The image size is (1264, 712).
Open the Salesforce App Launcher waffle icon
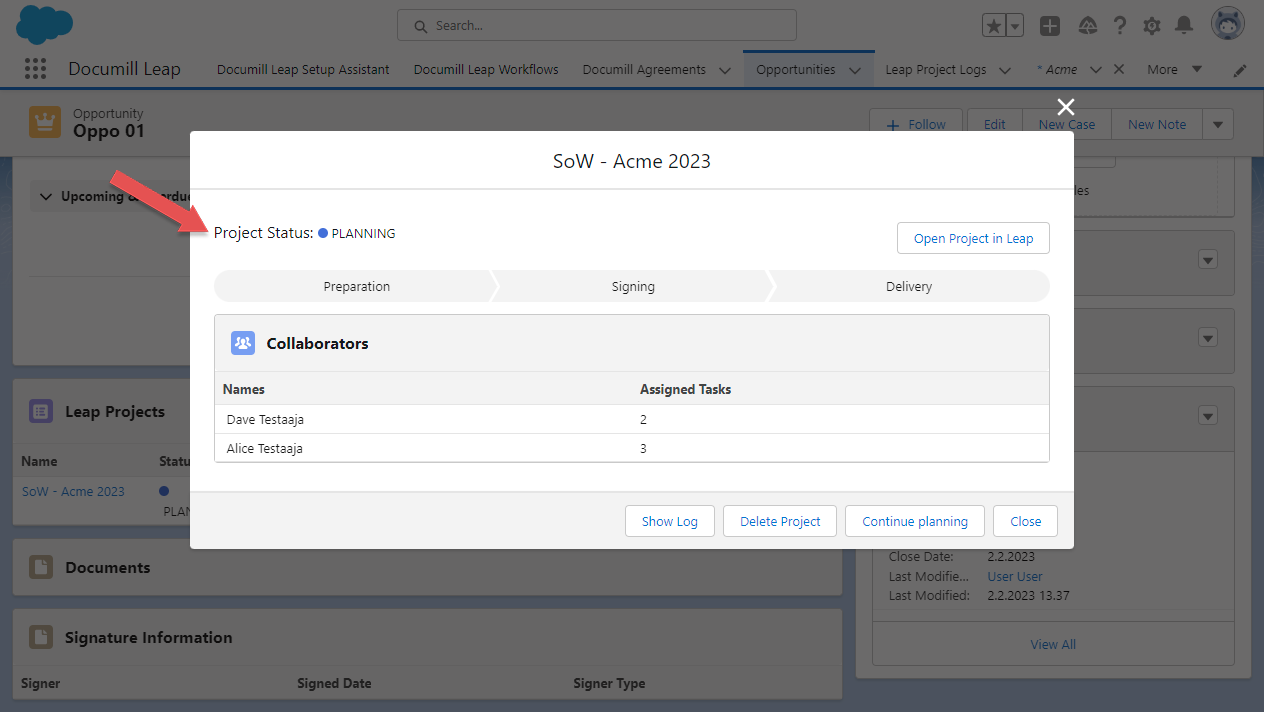pyautogui.click(x=35, y=68)
